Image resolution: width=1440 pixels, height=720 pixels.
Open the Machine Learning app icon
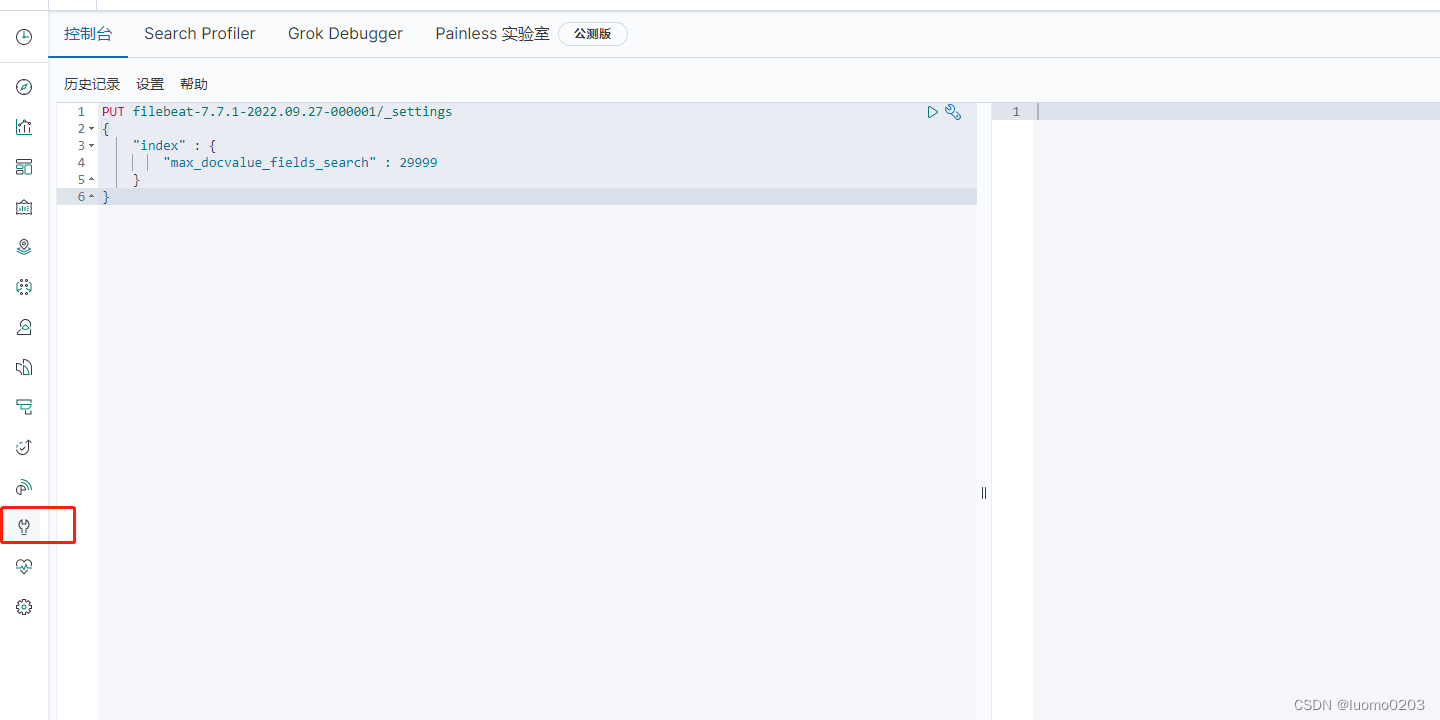pyautogui.click(x=23, y=287)
